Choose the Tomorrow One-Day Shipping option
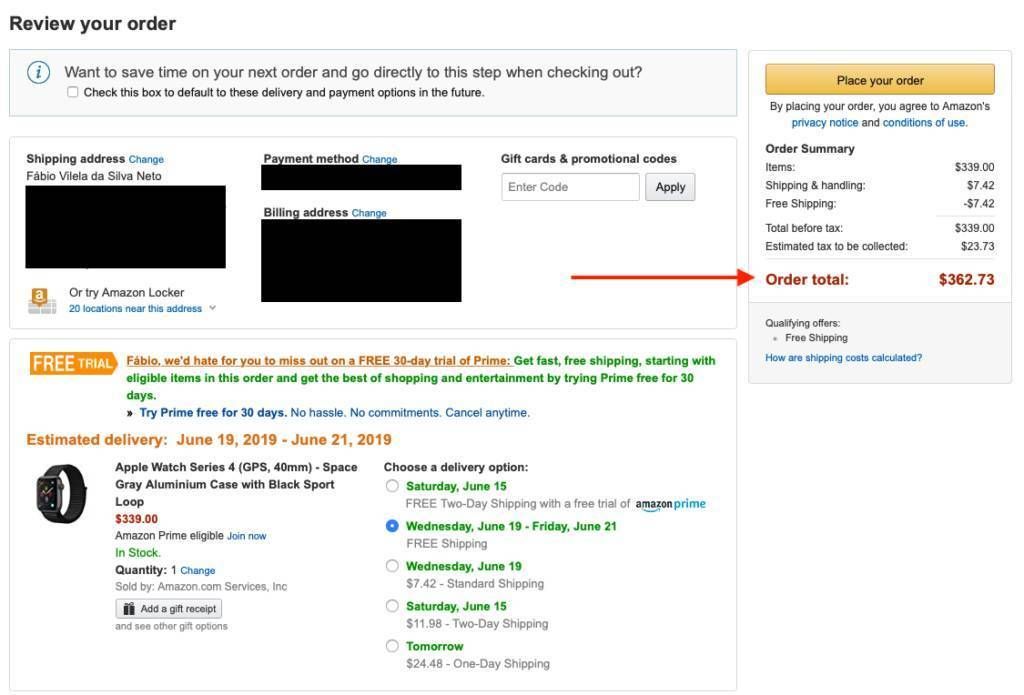This screenshot has width=1024, height=695. point(392,646)
